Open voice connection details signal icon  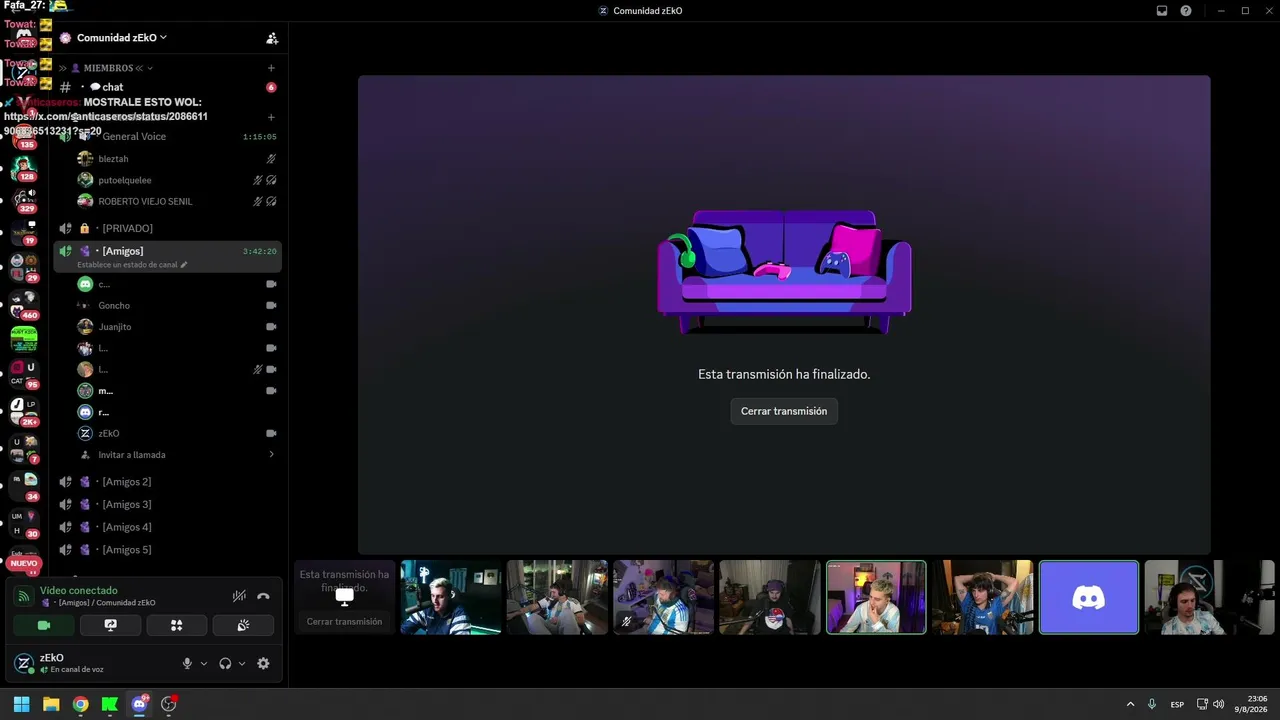tap(23, 596)
